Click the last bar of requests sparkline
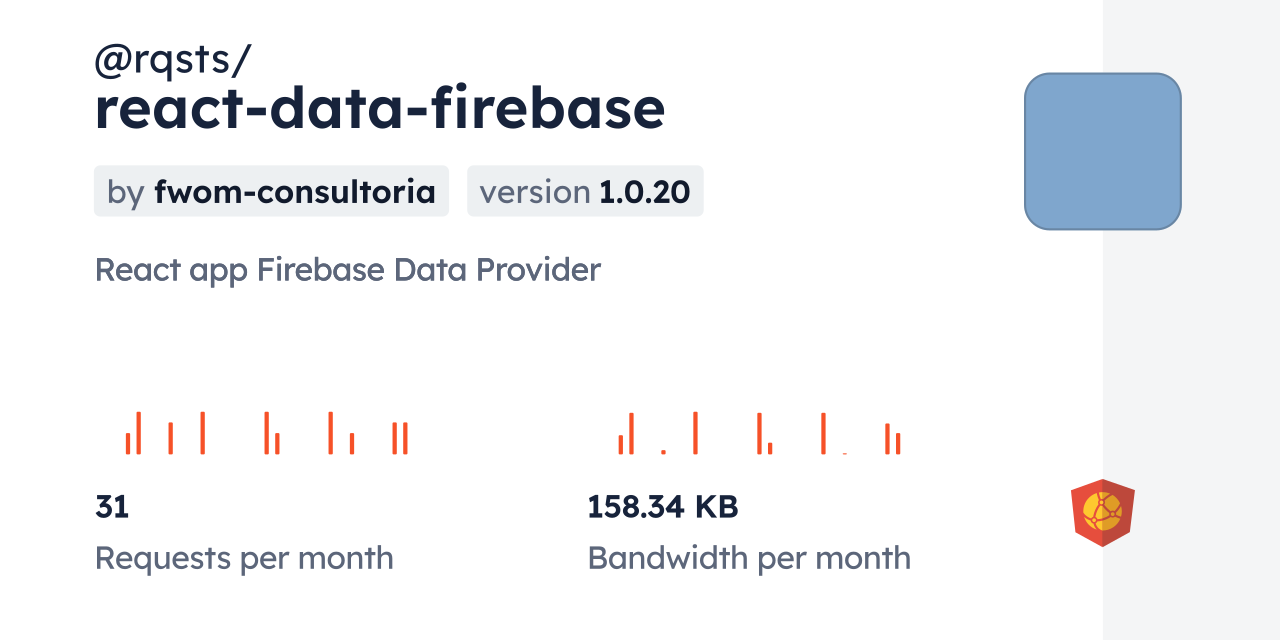 pos(405,438)
